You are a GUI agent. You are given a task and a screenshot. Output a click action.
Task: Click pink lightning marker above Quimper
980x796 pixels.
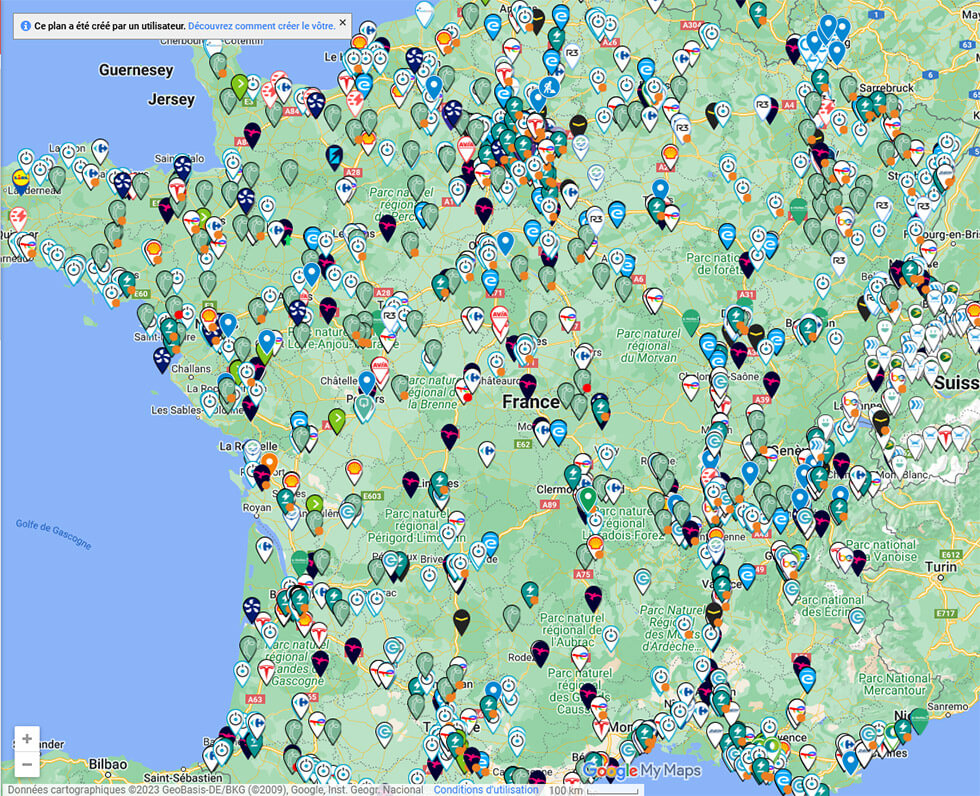click(17, 217)
